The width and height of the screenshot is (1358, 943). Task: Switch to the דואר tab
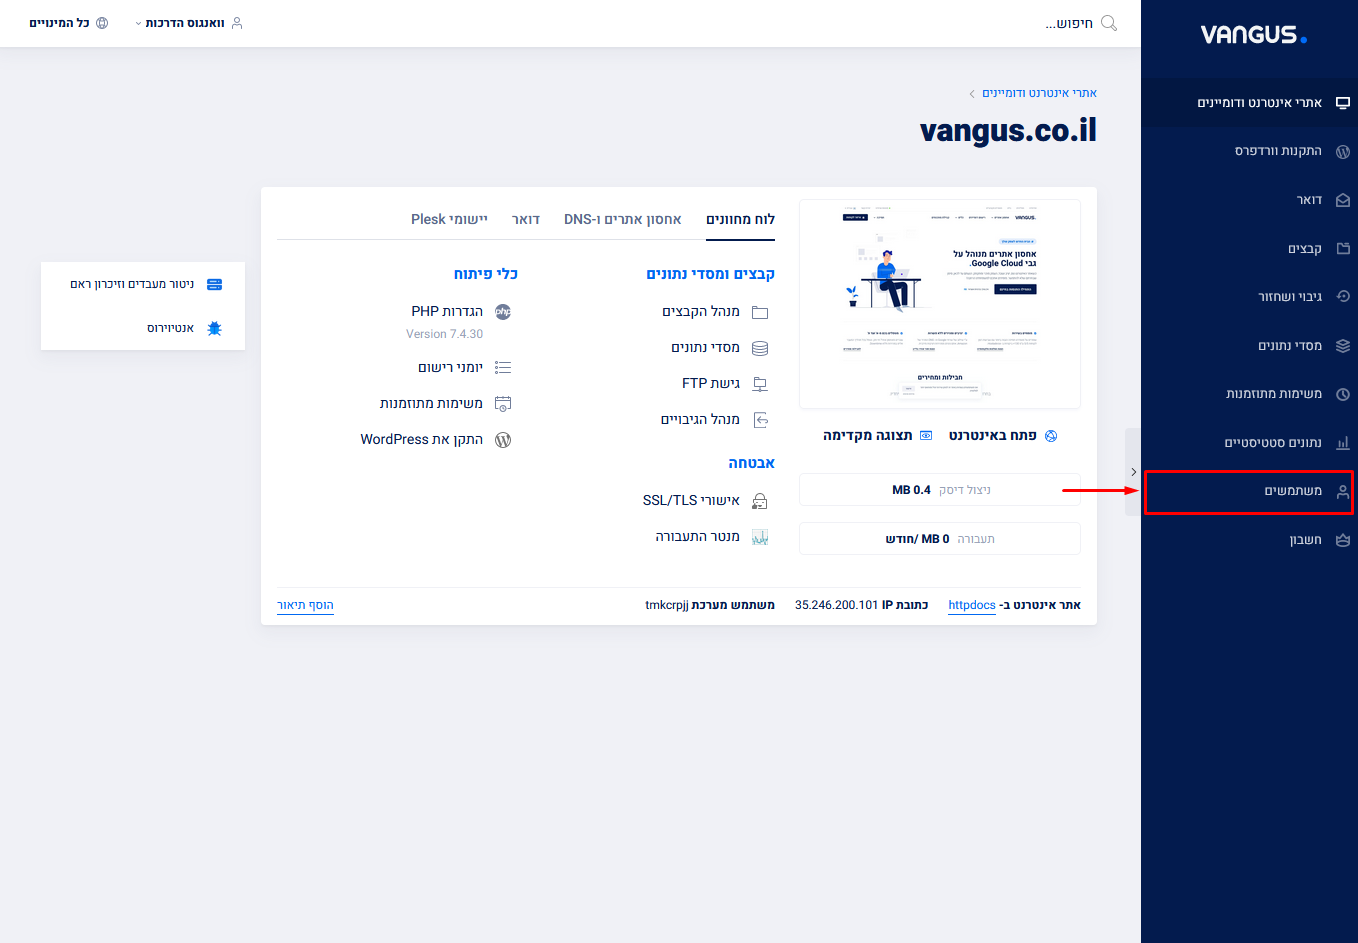tap(526, 220)
